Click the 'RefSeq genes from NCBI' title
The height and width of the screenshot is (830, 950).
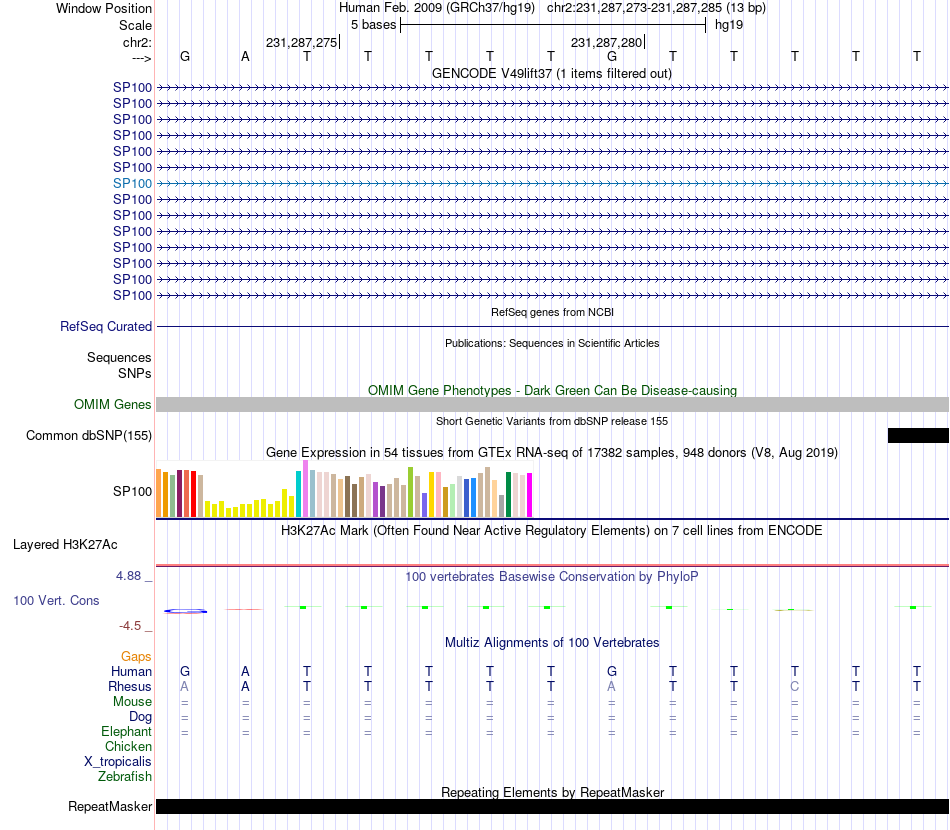pyautogui.click(x=552, y=312)
